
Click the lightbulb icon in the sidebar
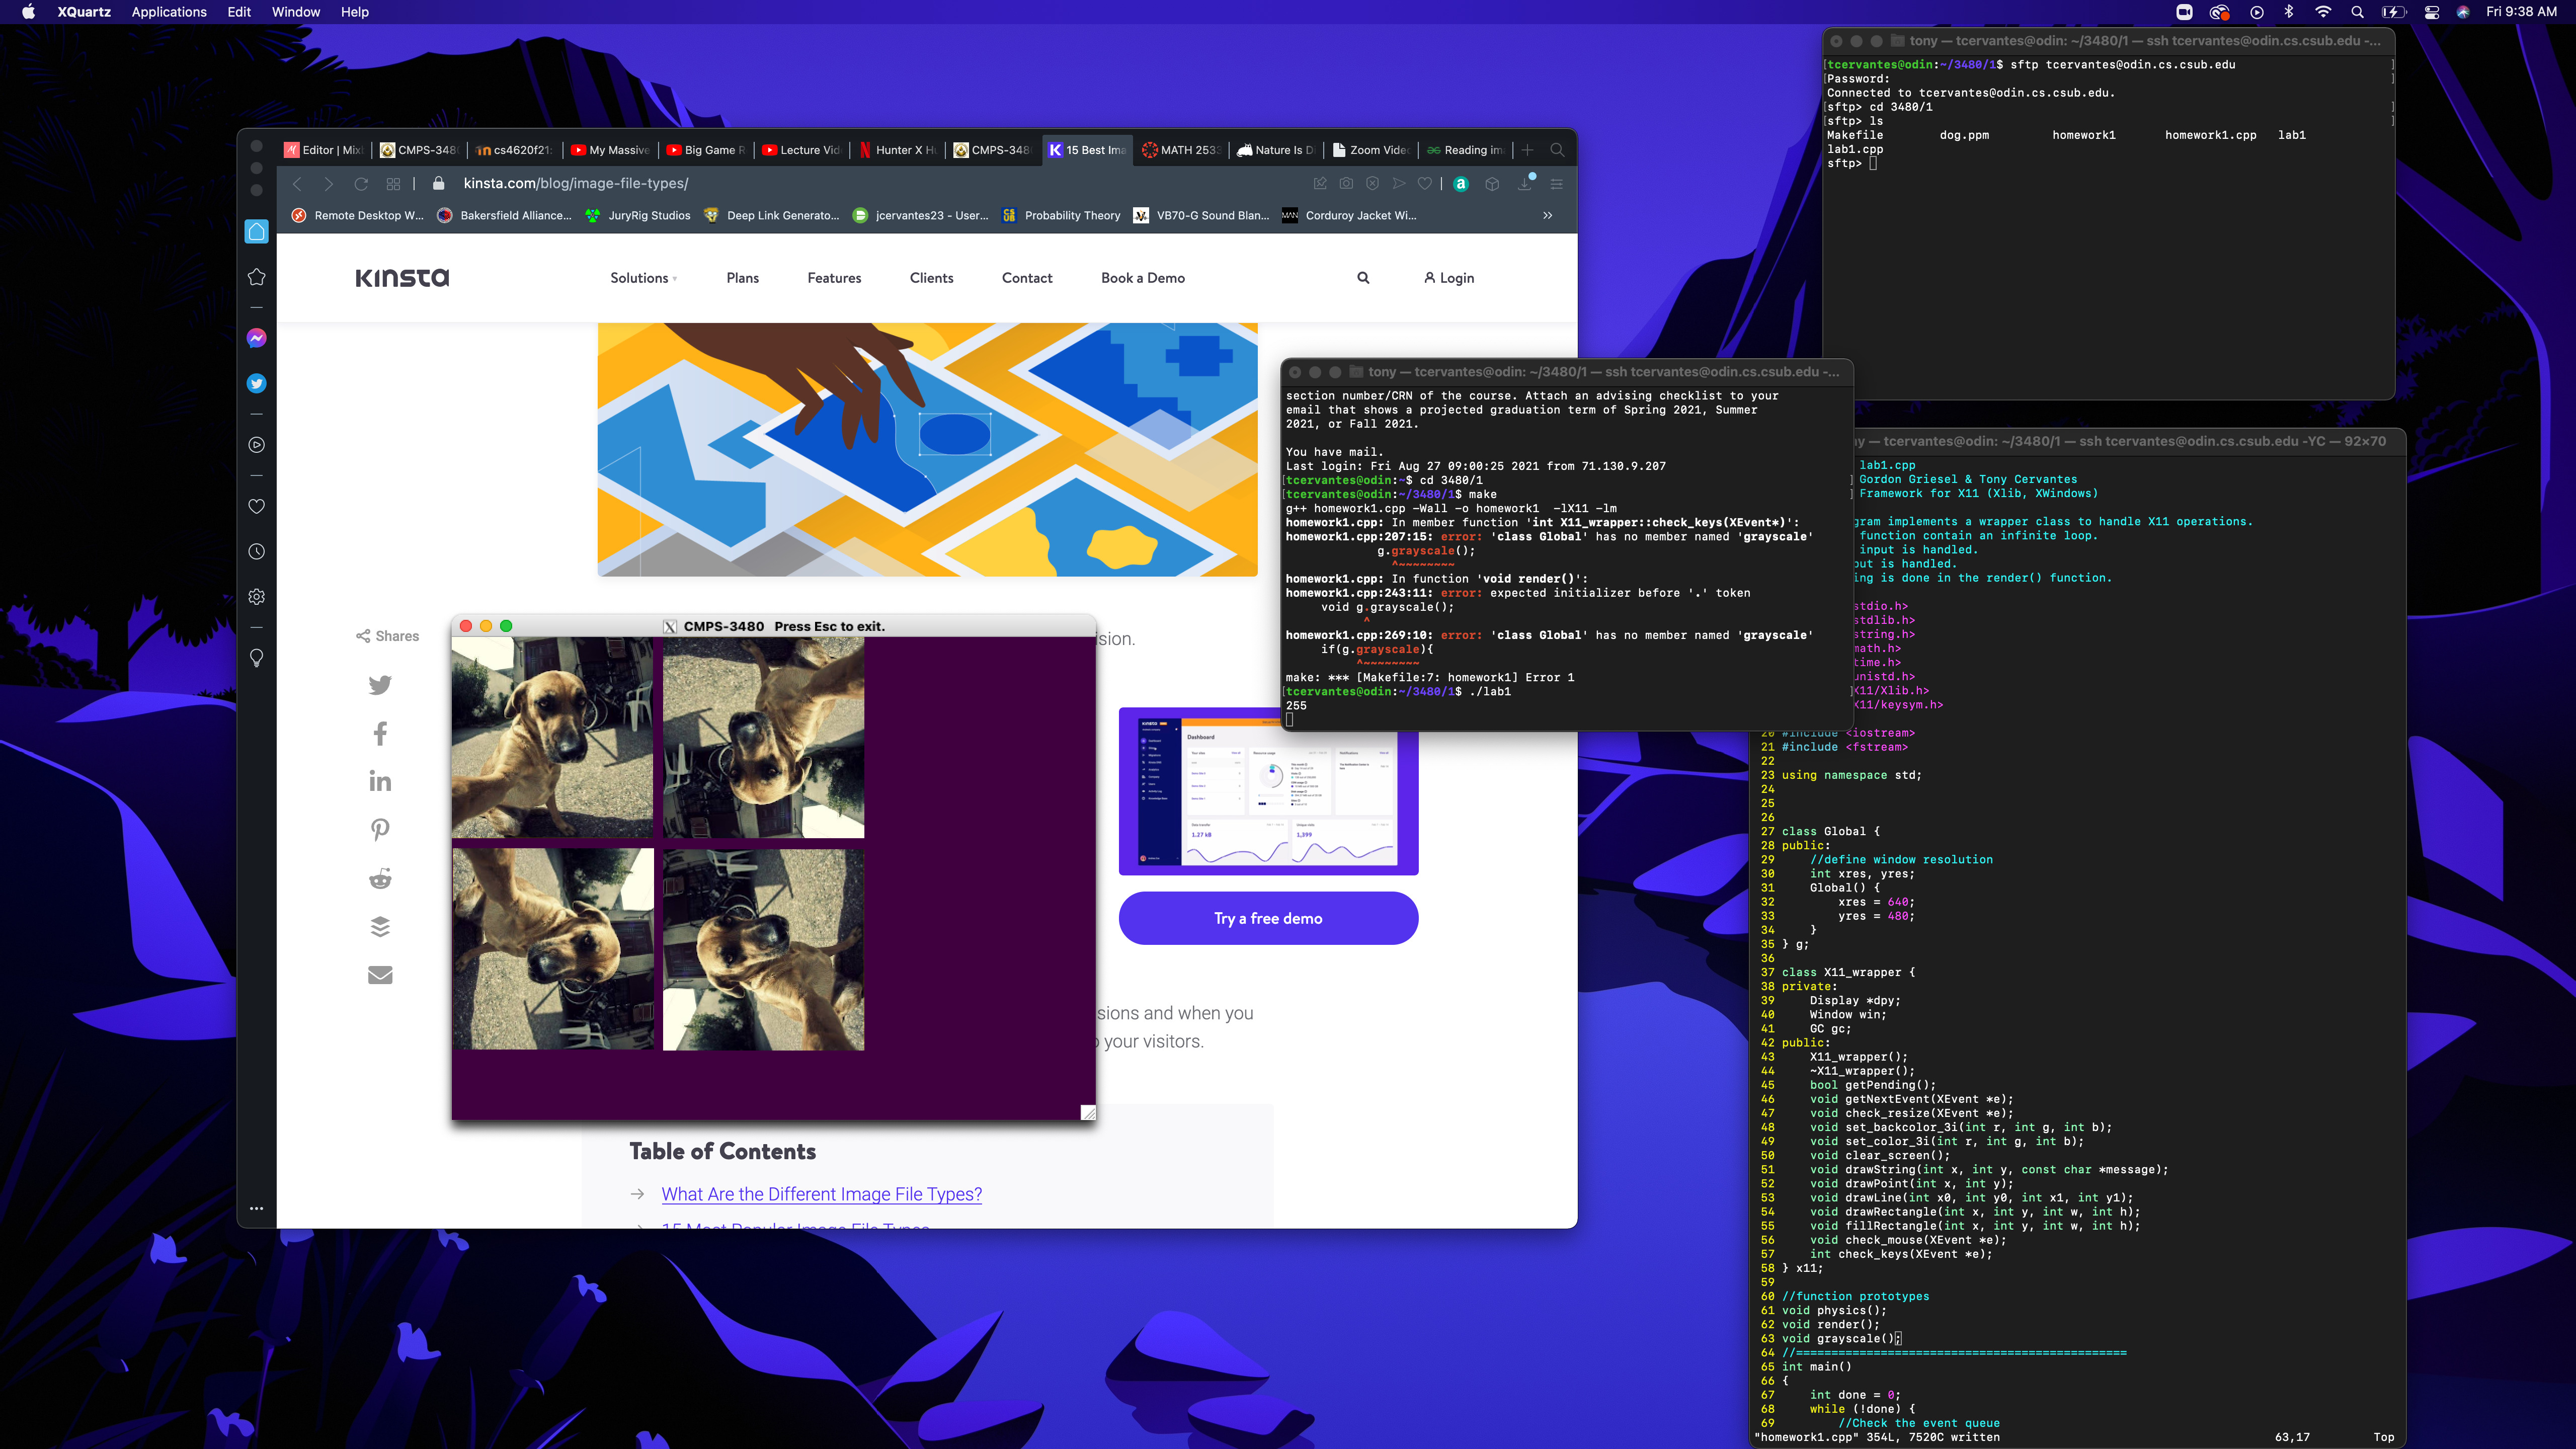tap(256, 658)
